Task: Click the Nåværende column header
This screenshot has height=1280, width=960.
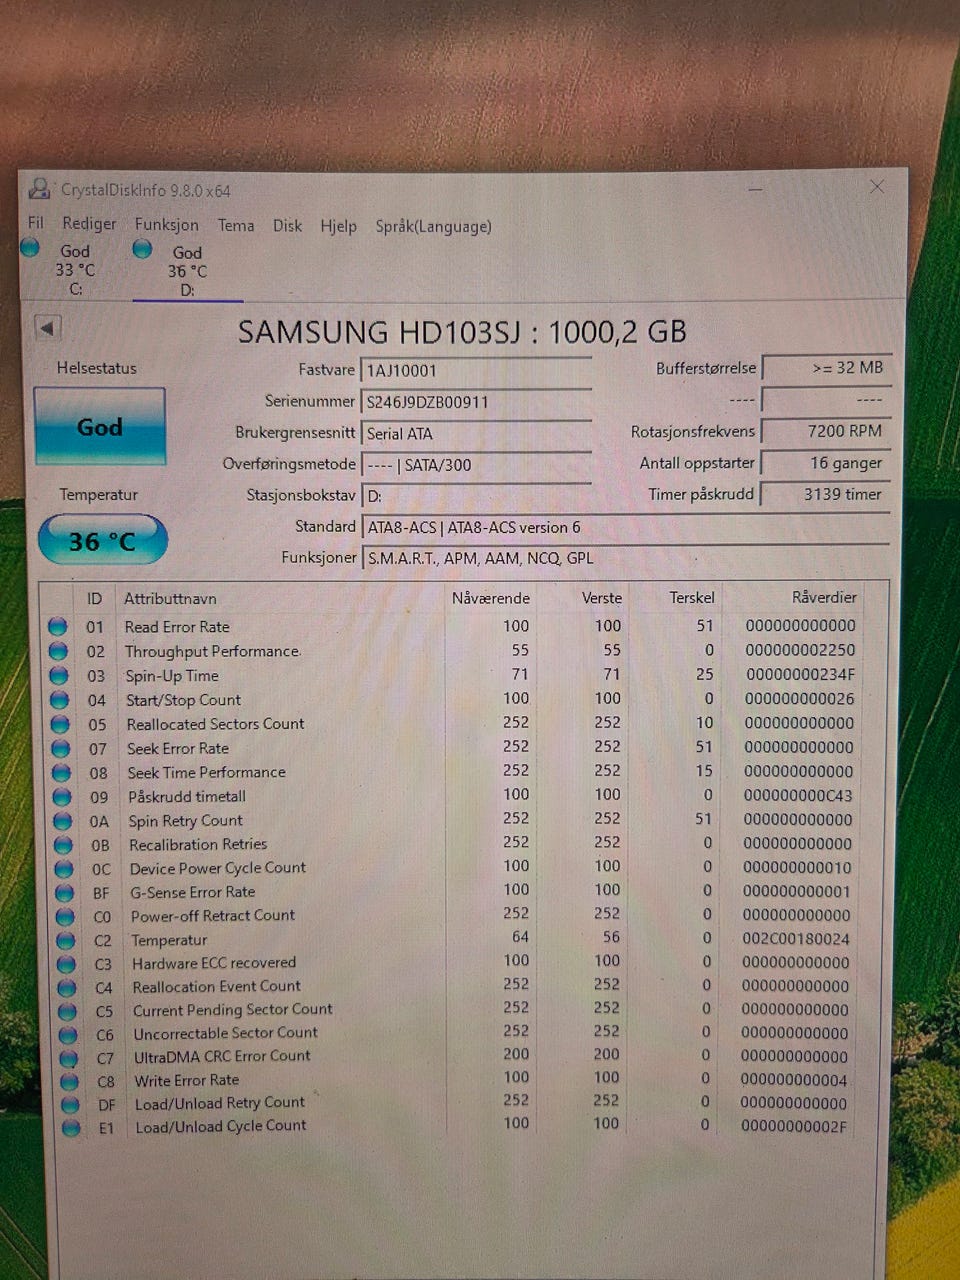Action: tap(490, 598)
